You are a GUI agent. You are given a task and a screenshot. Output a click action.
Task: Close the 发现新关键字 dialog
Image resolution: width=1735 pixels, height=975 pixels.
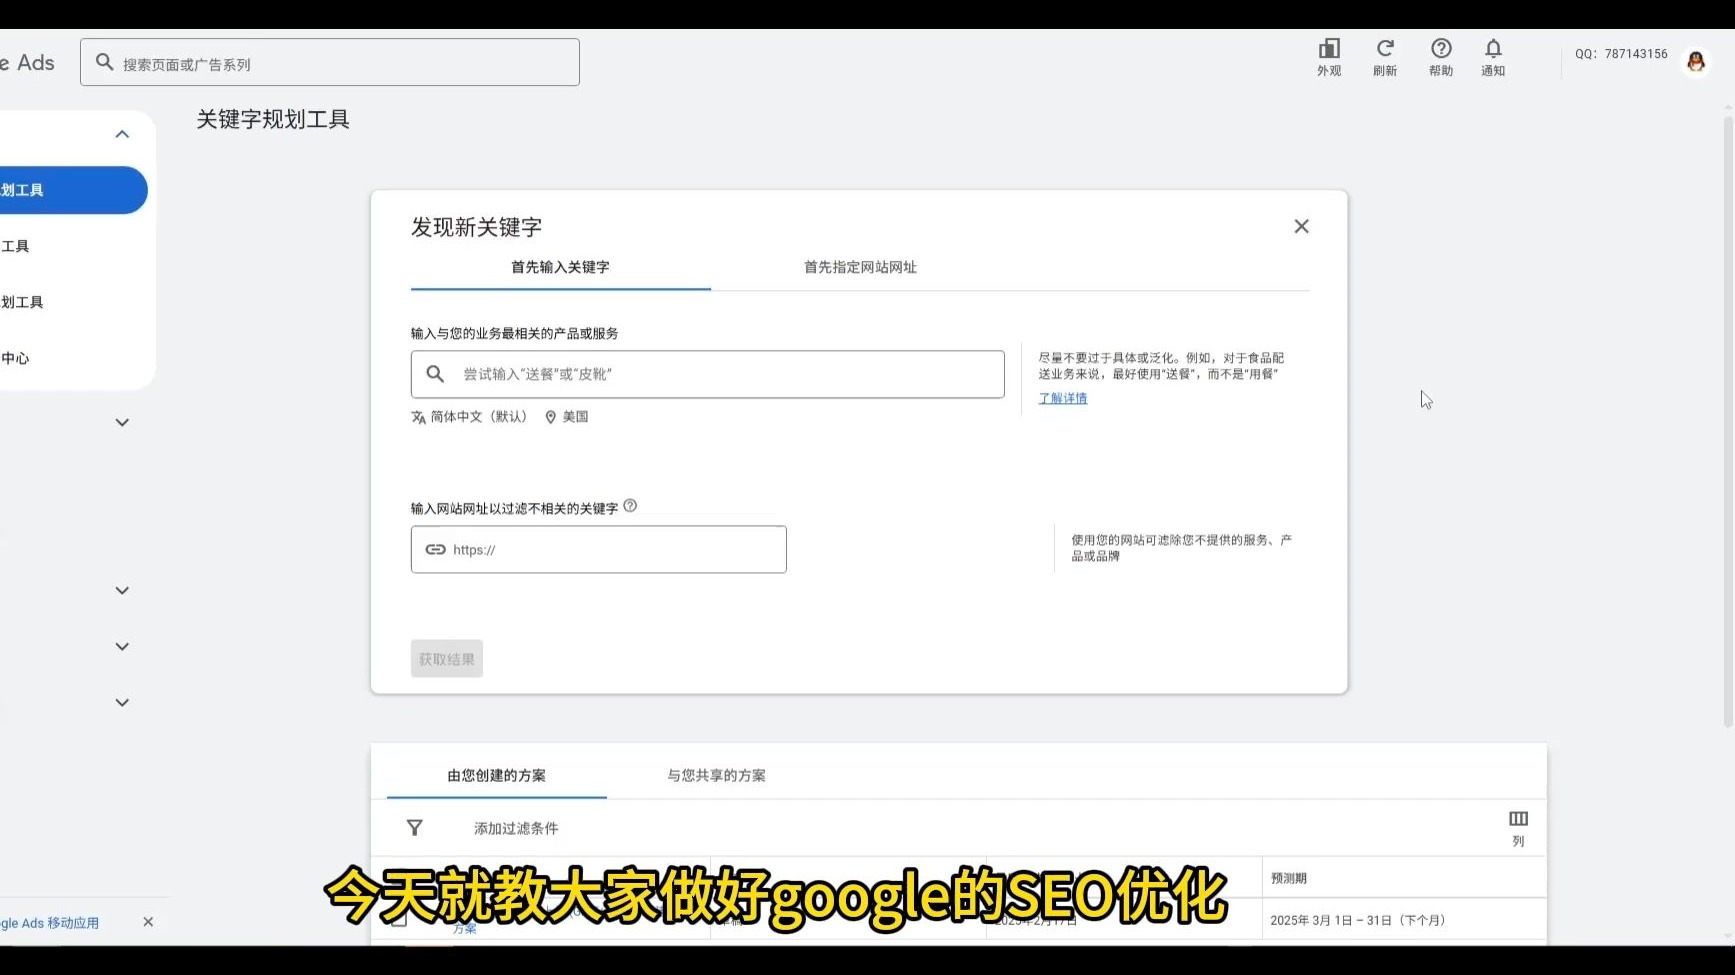[1301, 227]
